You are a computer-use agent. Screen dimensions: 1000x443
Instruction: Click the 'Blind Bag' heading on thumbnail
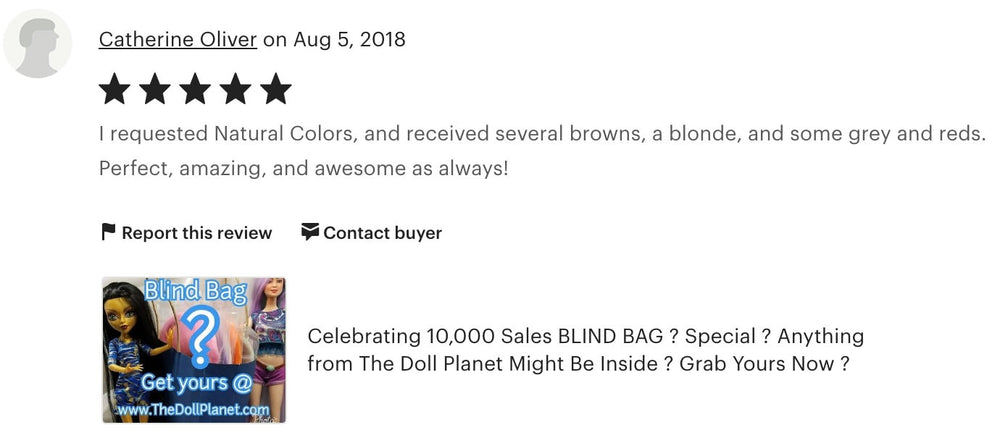click(196, 291)
